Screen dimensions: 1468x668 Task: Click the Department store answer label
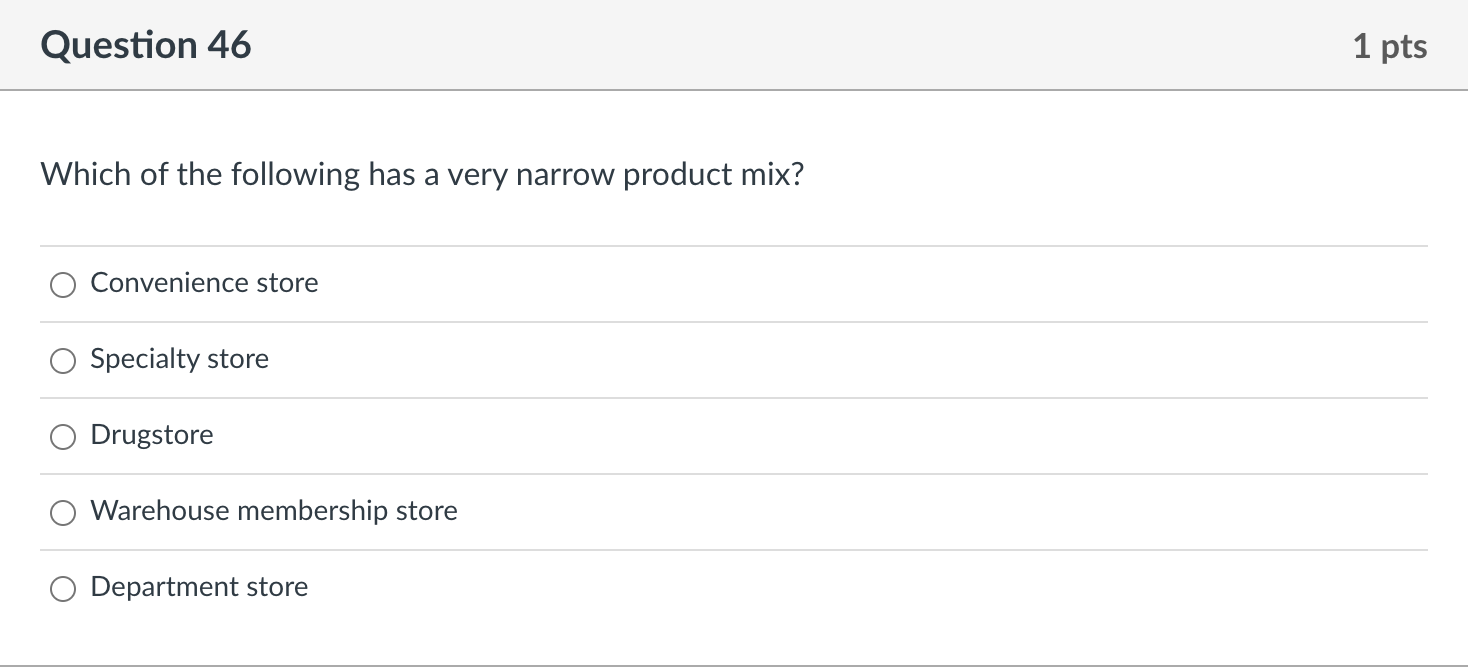click(x=199, y=586)
